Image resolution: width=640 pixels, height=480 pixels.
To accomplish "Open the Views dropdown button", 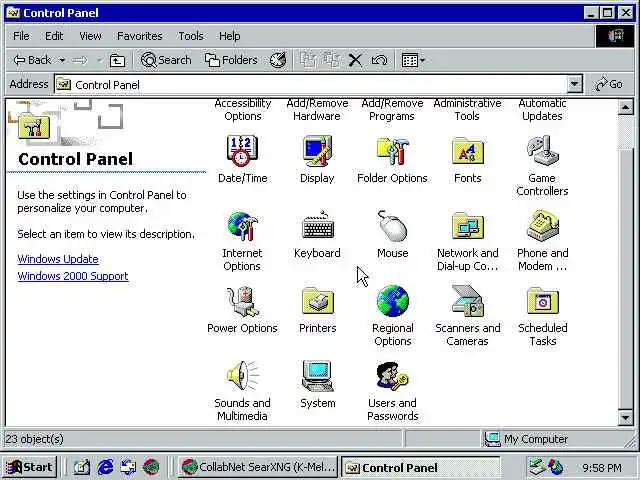I will [x=413, y=60].
